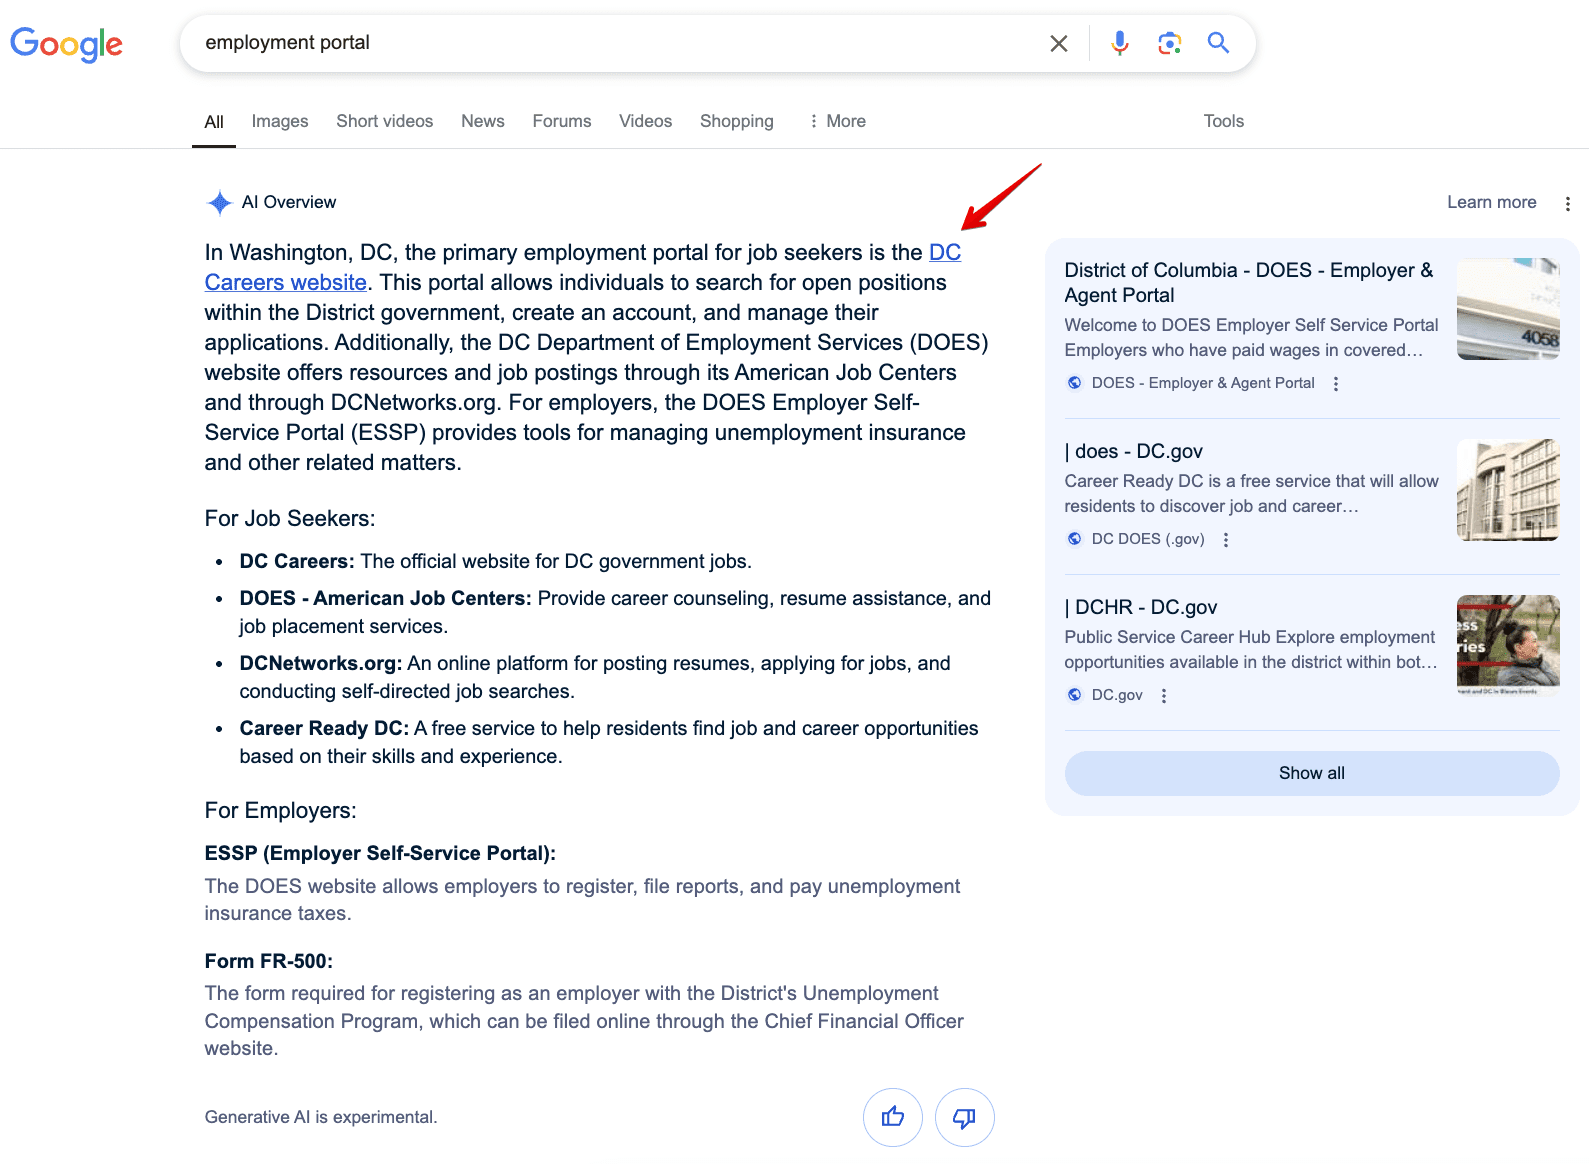Open the '| does - DC.gov' source result
Screen dimensions: 1589x1164
(x=1133, y=451)
